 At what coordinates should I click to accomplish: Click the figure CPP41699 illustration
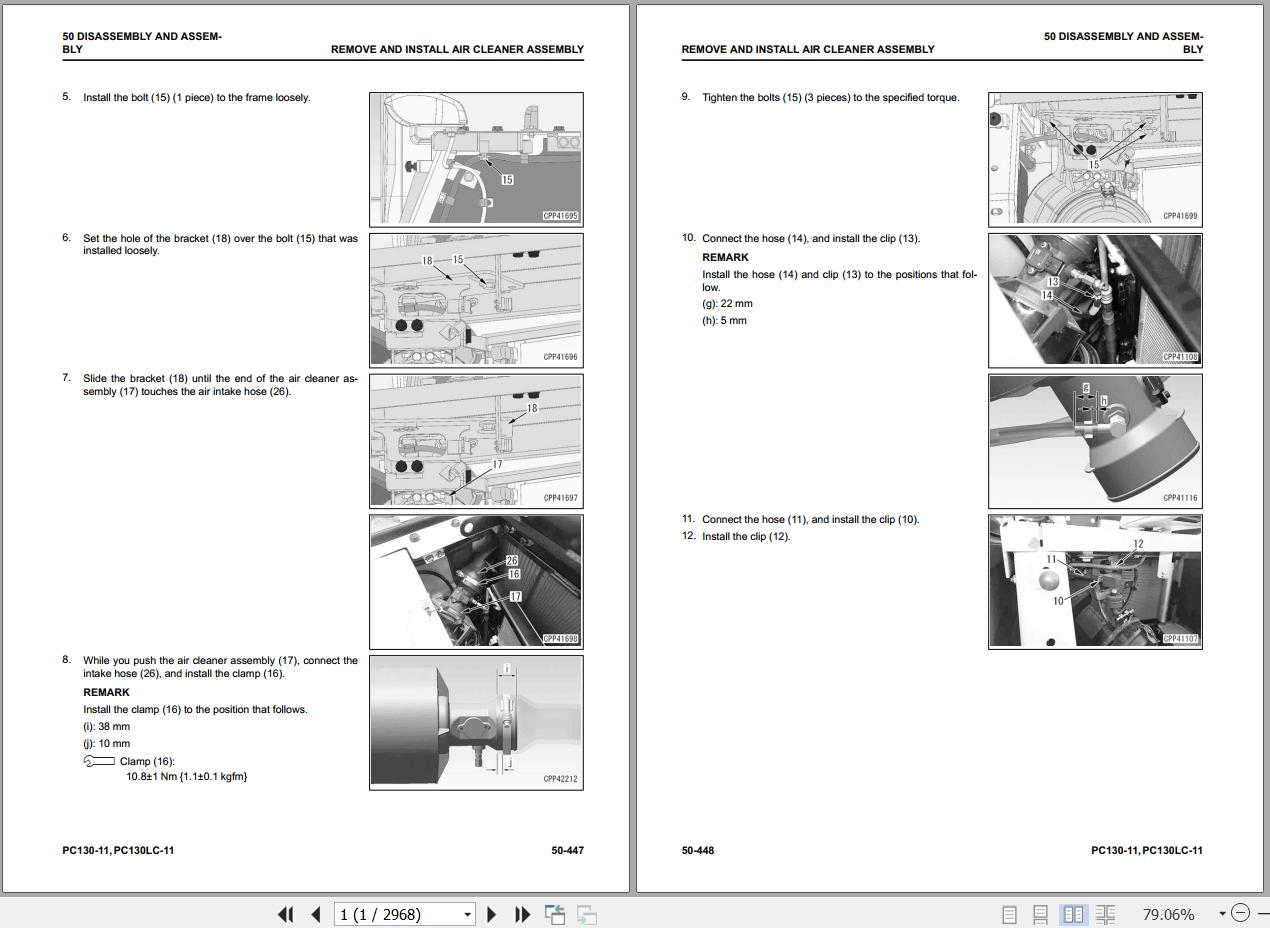(x=1095, y=159)
